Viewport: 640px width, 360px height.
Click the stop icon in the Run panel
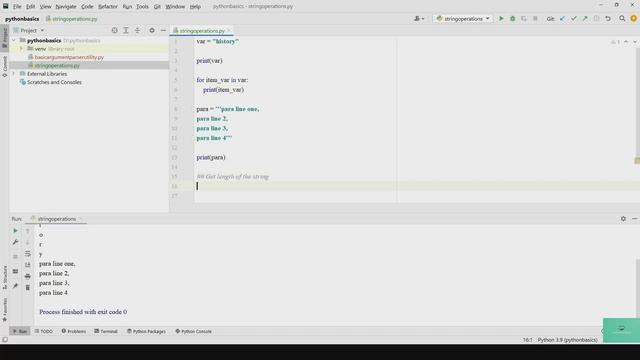coord(16,257)
